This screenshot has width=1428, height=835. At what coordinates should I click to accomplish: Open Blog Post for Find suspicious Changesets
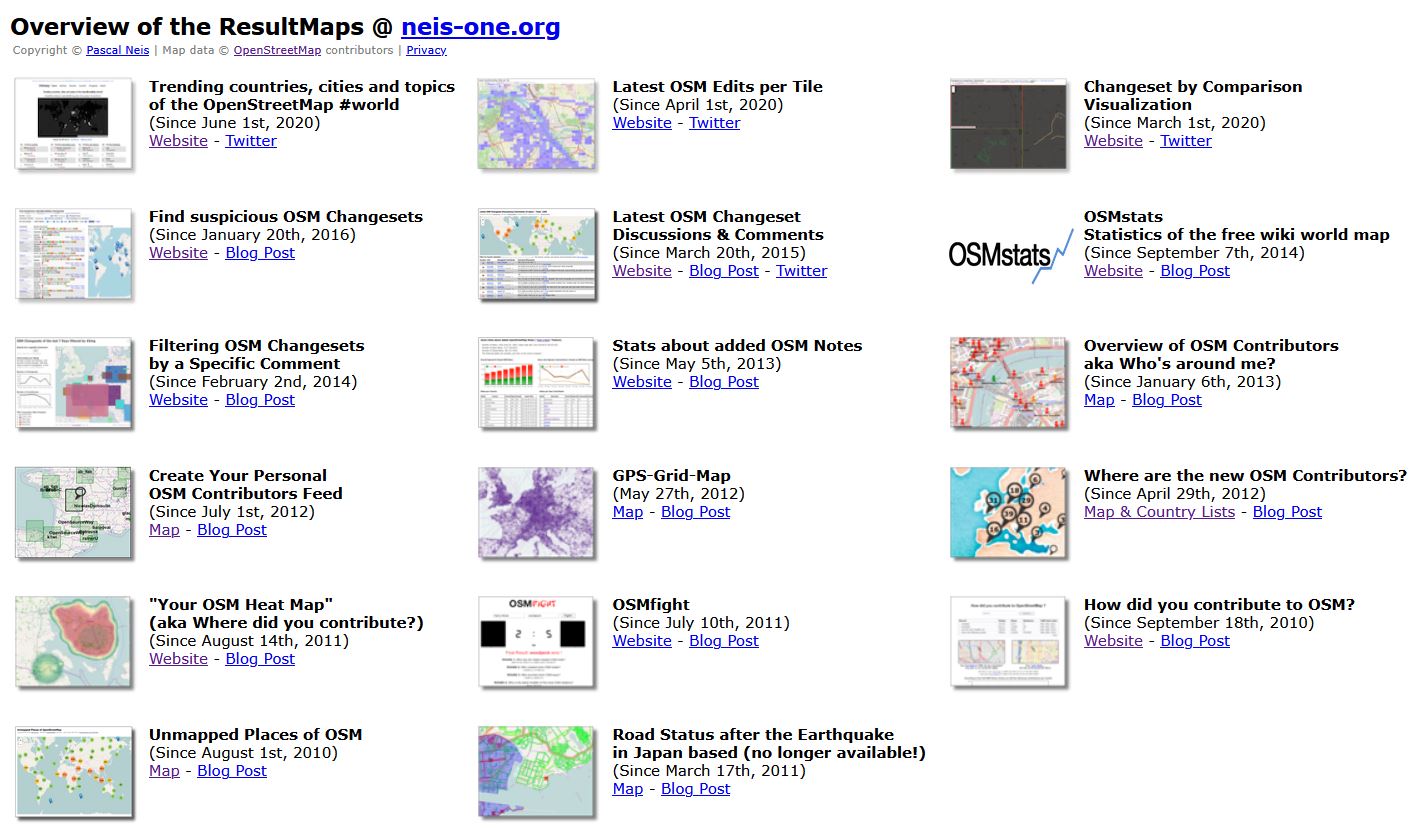(x=260, y=253)
